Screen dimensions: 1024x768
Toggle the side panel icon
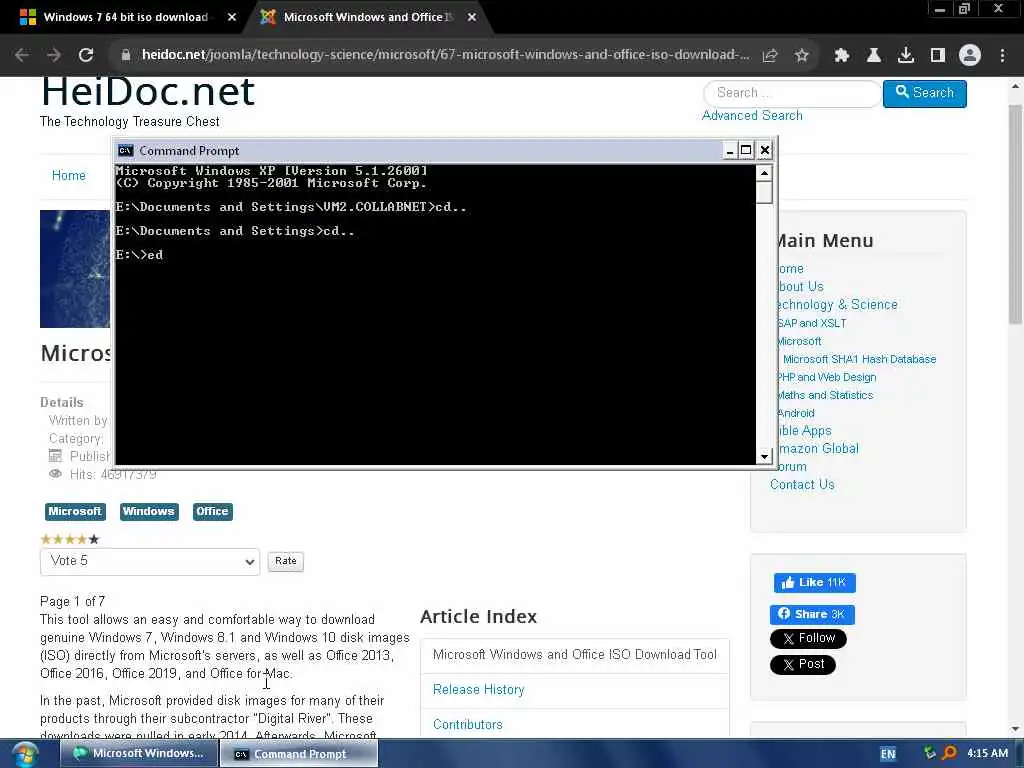[x=938, y=56]
